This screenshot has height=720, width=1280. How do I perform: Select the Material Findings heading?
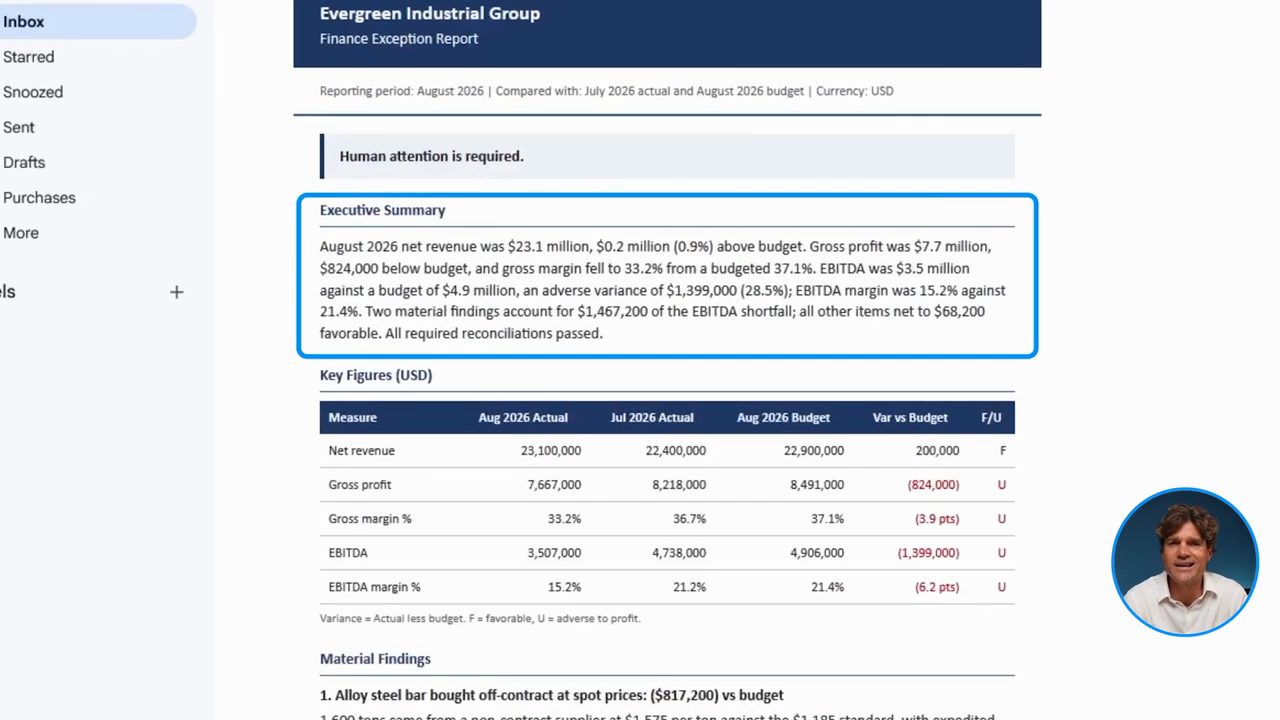(375, 659)
